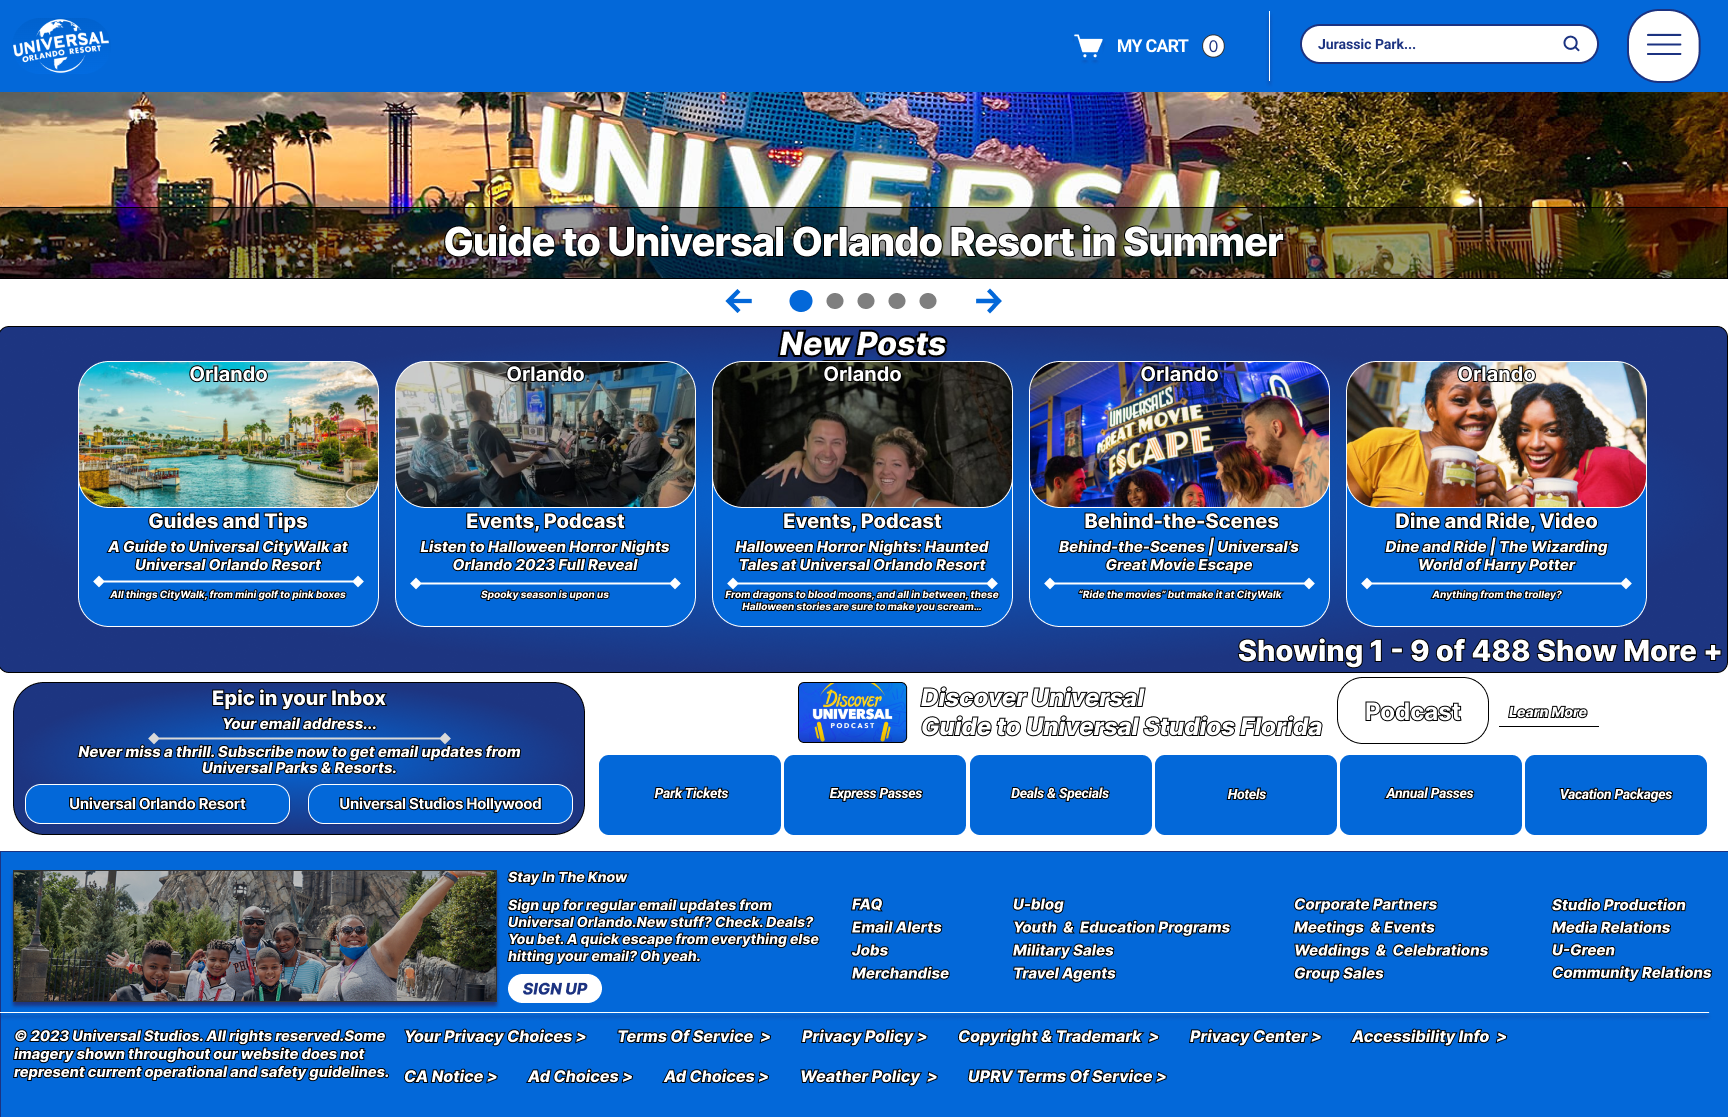This screenshot has height=1117, width=1728.
Task: Open the hamburger menu icon
Action: 1663,45
